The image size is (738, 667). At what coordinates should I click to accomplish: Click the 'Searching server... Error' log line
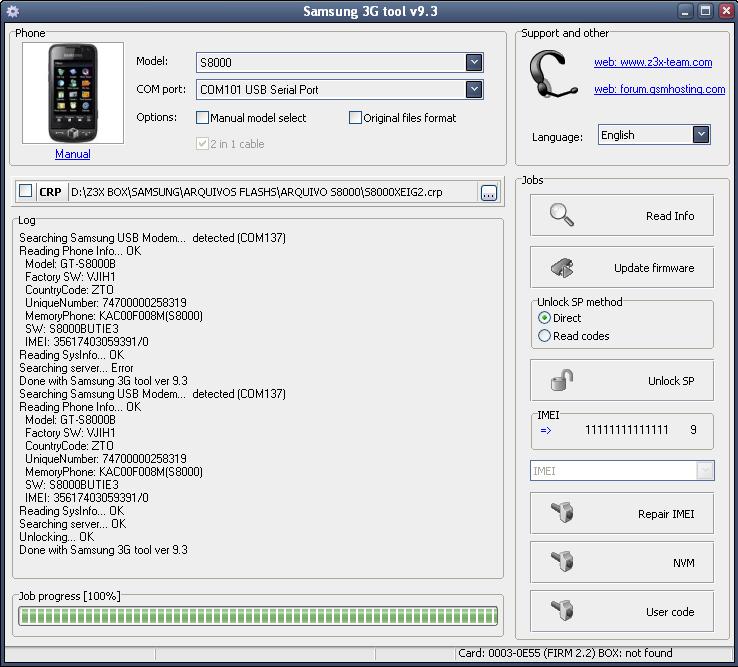[76, 368]
